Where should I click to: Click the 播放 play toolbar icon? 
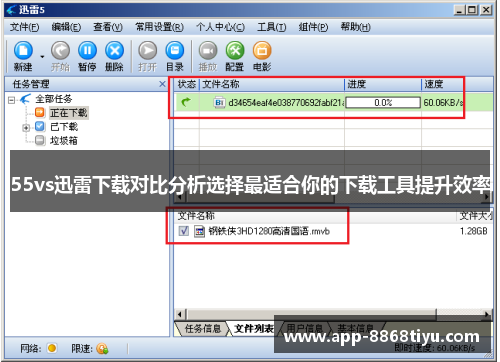pyautogui.click(x=208, y=51)
